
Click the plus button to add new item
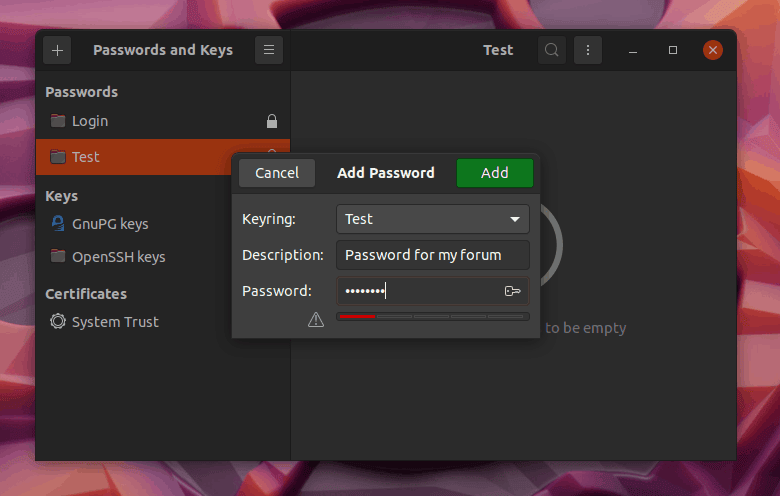tap(57, 50)
